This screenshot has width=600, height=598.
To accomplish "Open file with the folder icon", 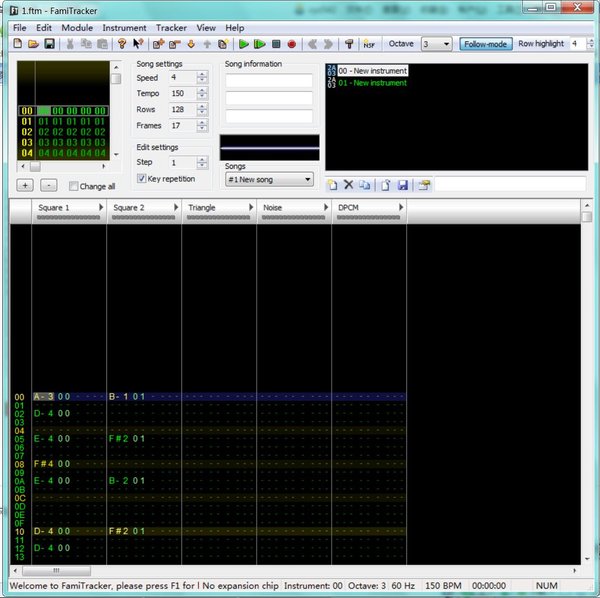I will coord(33,44).
